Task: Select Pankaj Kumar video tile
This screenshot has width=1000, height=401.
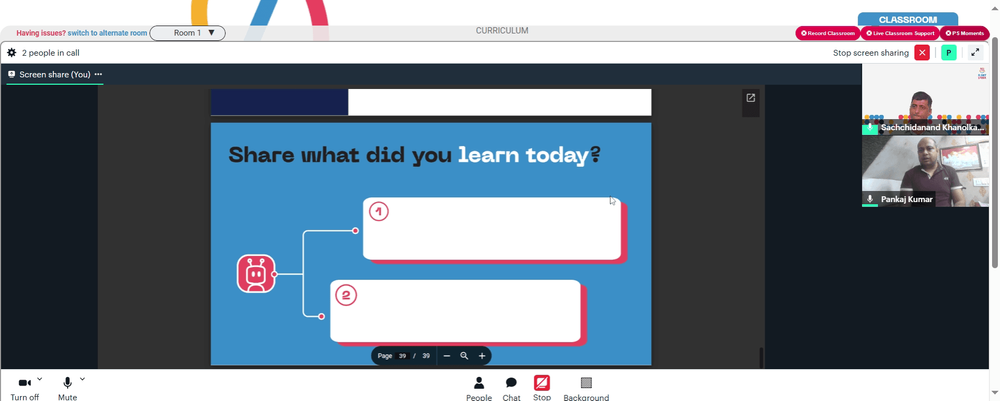Action: 925,171
